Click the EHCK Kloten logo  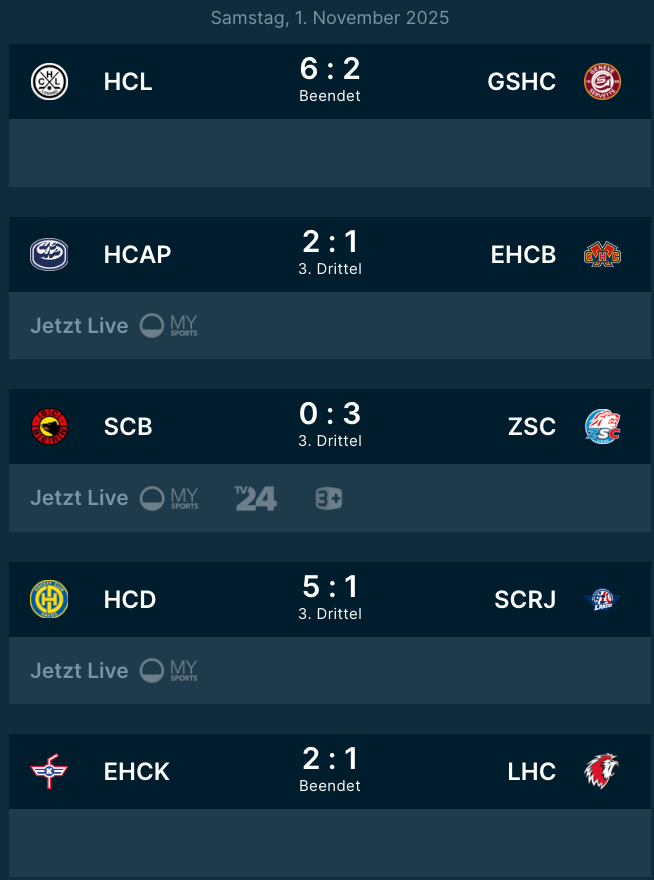point(49,771)
